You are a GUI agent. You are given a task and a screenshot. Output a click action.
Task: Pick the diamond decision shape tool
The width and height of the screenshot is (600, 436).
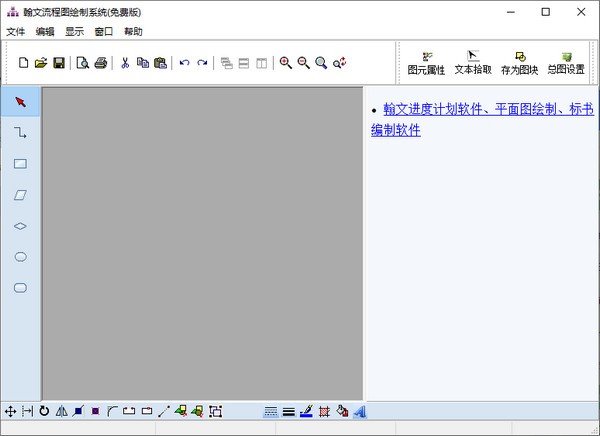tap(20, 226)
